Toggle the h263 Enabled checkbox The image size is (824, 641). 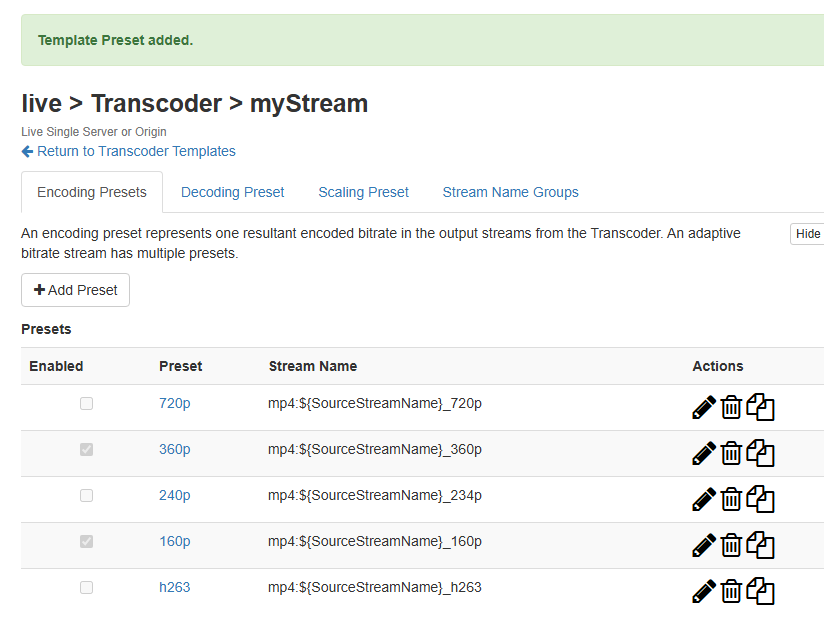[x=87, y=588]
